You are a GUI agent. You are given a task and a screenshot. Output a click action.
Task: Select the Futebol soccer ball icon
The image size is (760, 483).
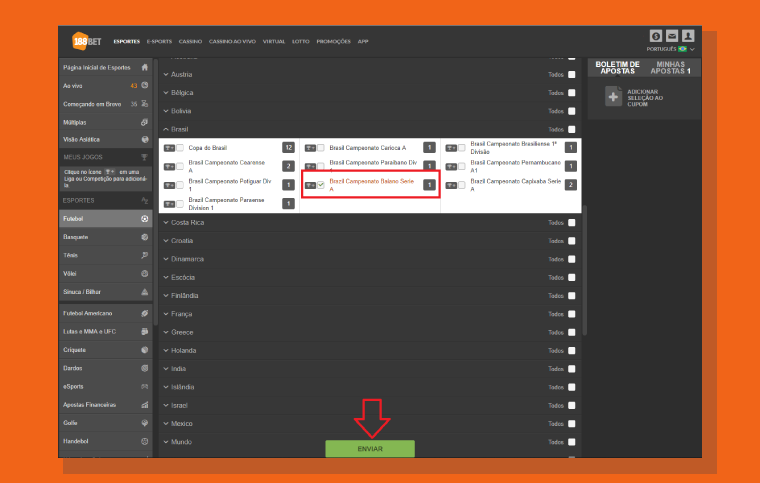[x=144, y=219]
